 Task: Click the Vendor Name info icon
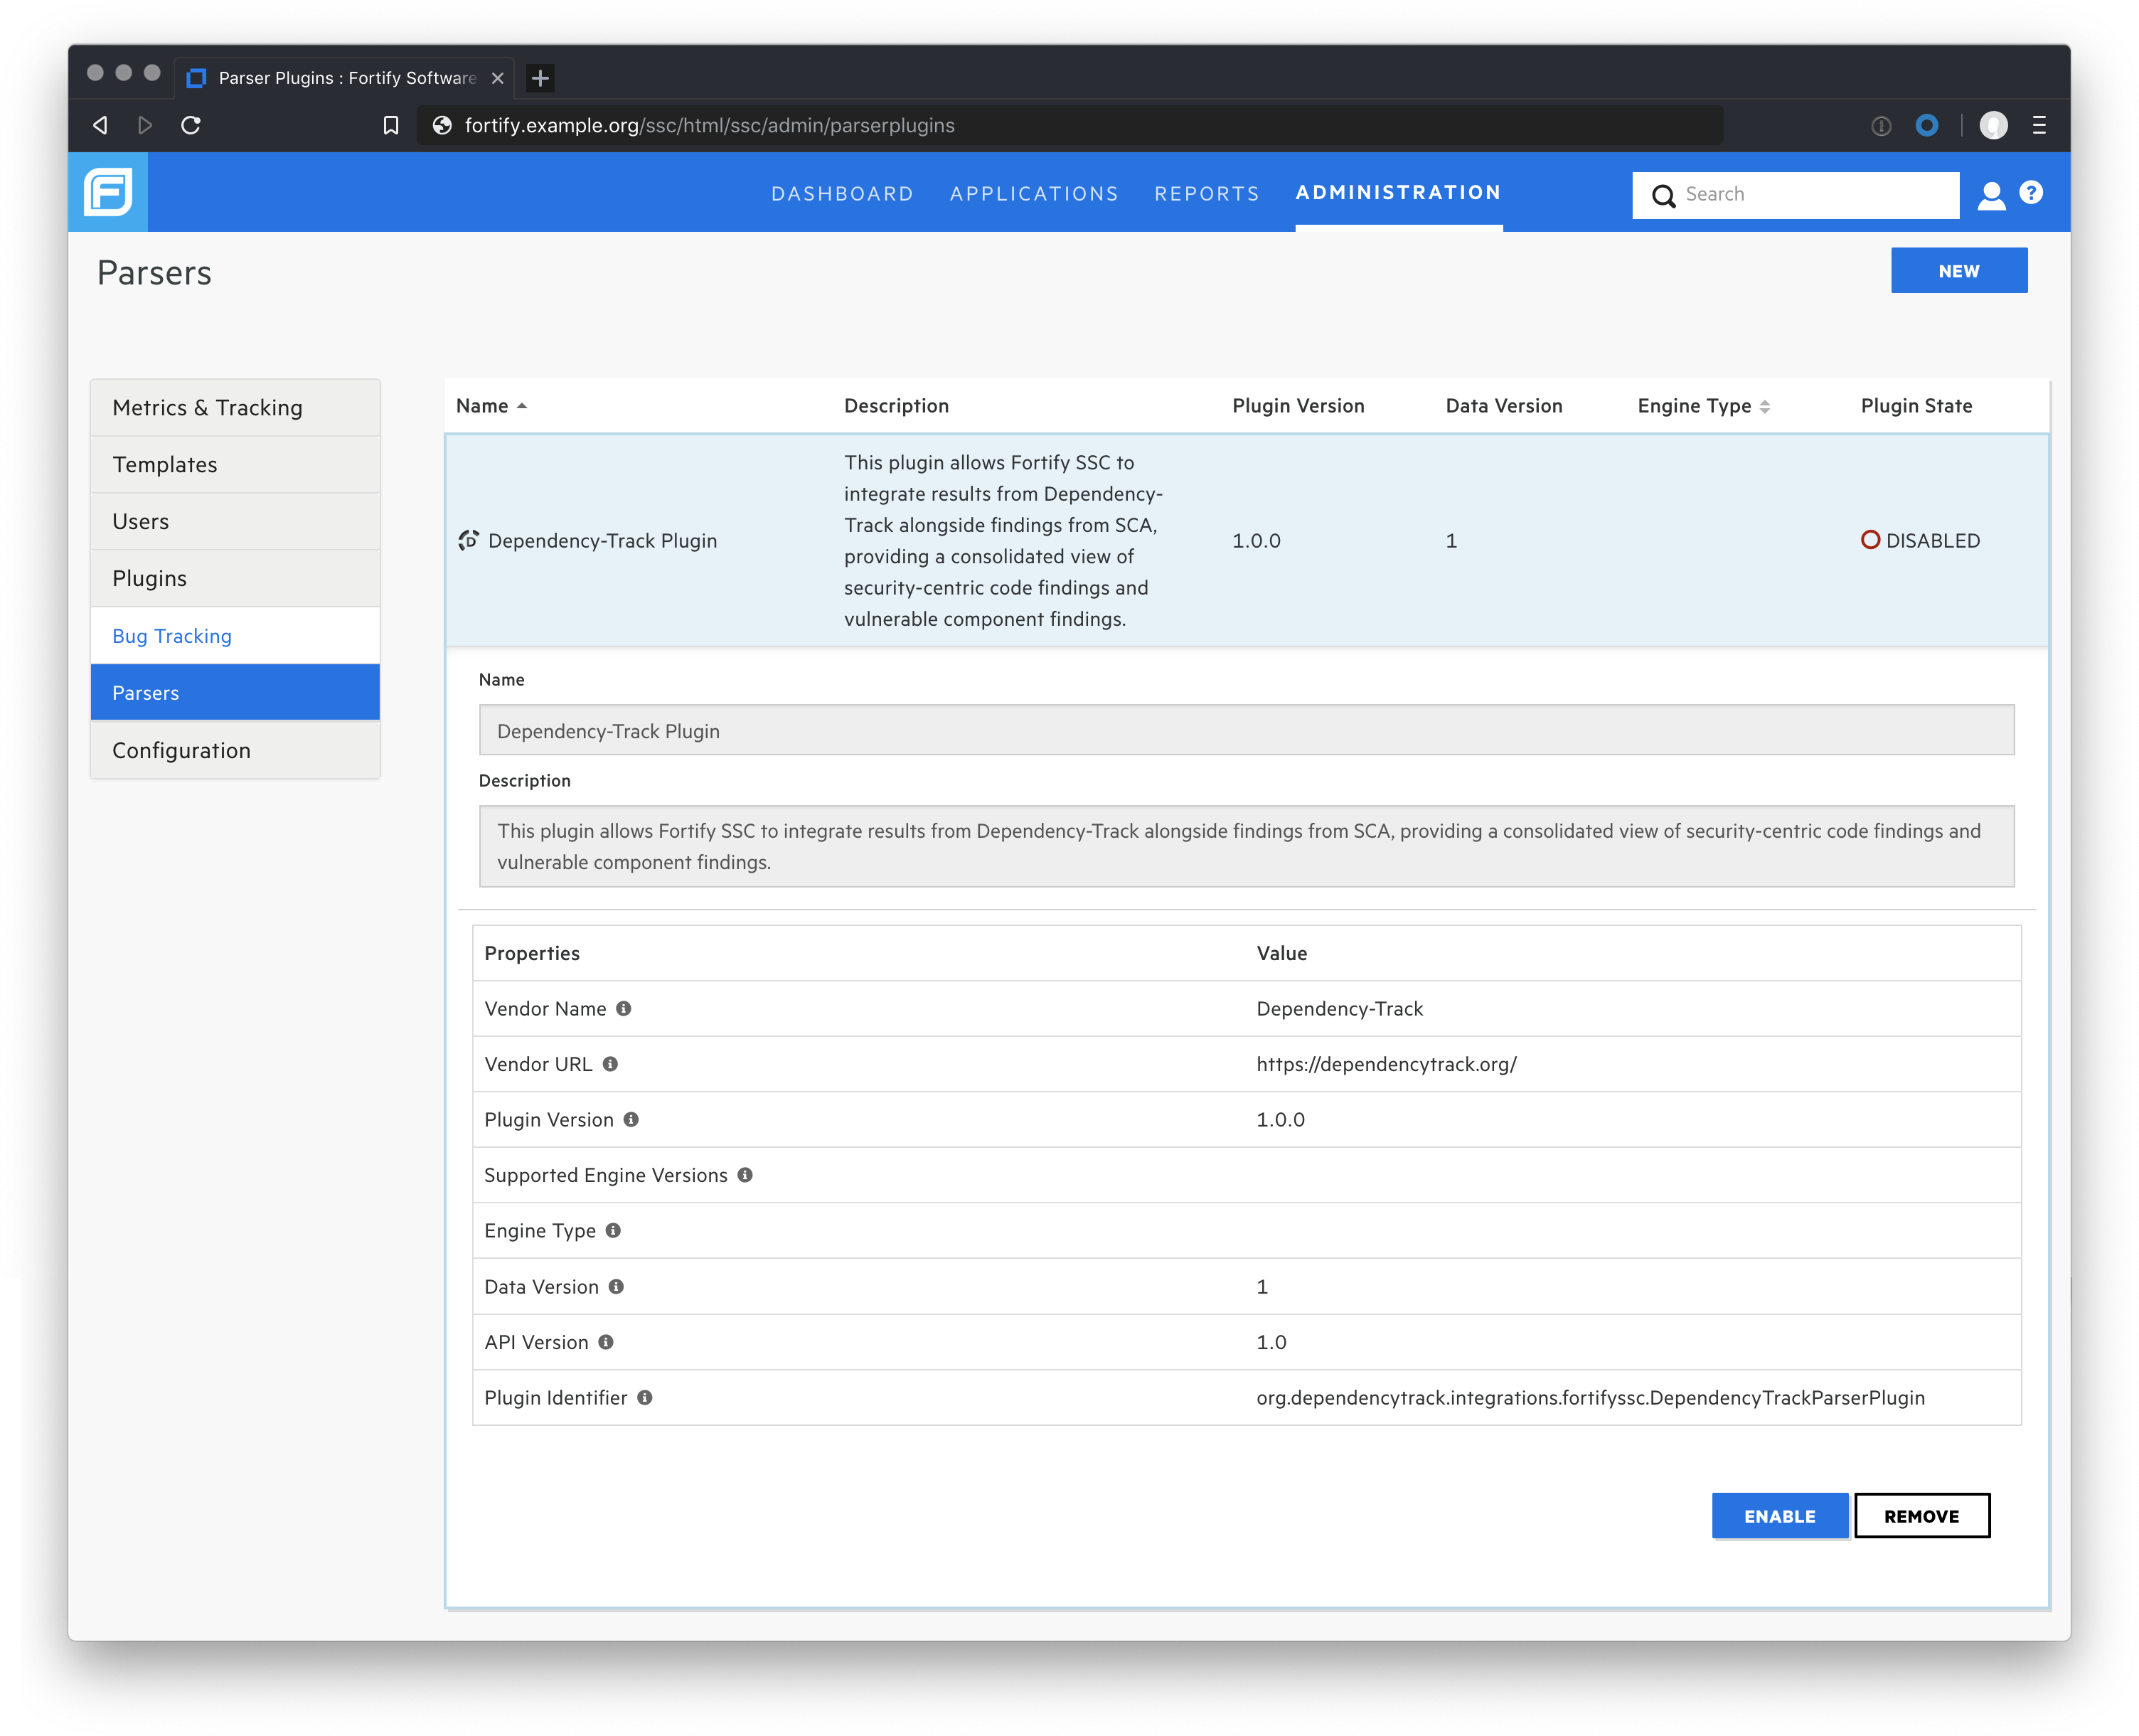[623, 1008]
